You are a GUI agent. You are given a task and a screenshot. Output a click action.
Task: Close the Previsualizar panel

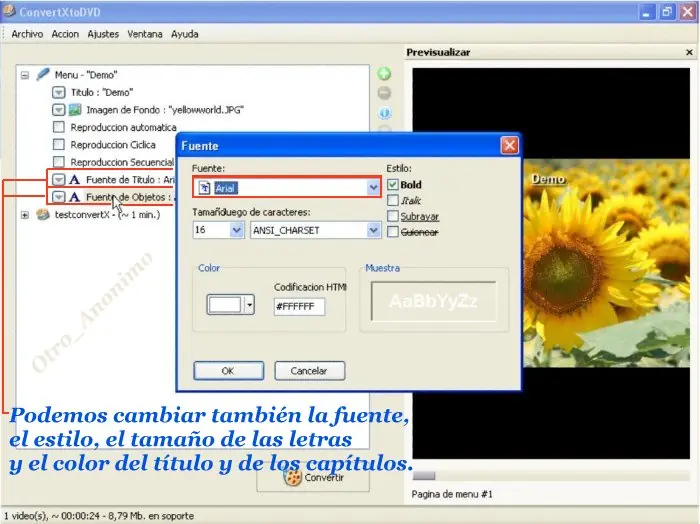[x=689, y=52]
